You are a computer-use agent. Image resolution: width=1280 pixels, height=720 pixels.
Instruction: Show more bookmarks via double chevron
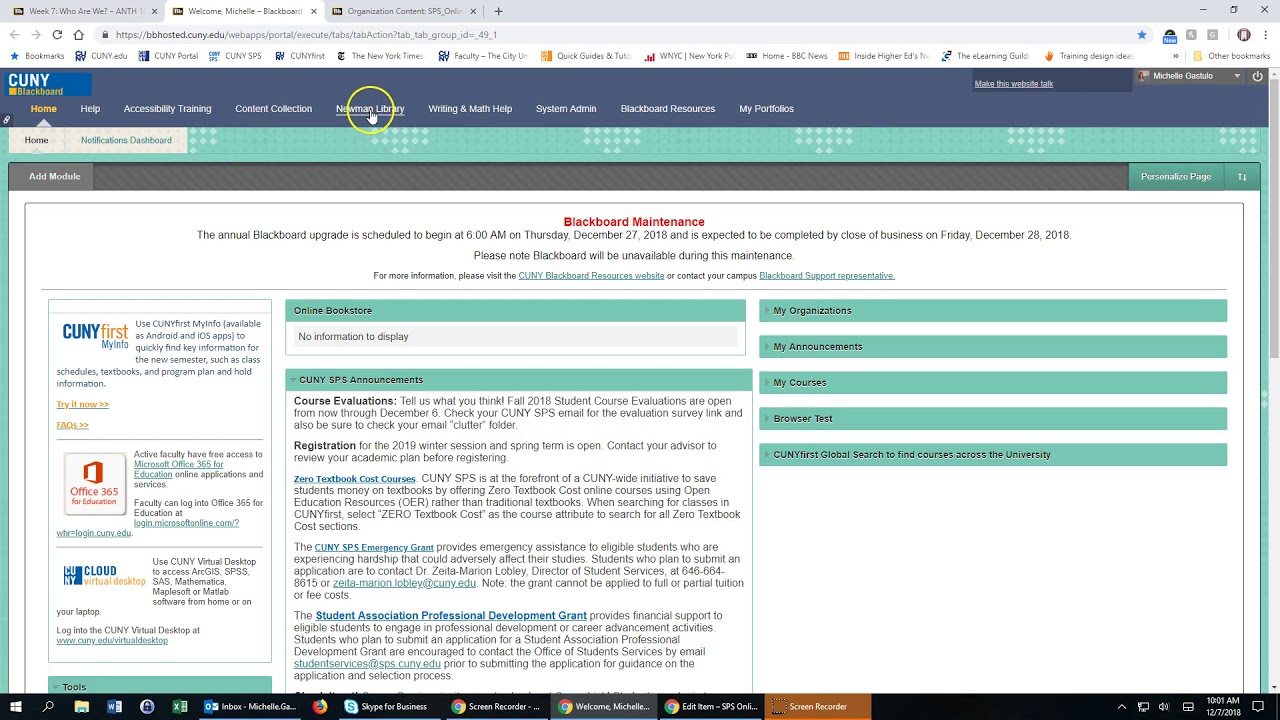1176,56
